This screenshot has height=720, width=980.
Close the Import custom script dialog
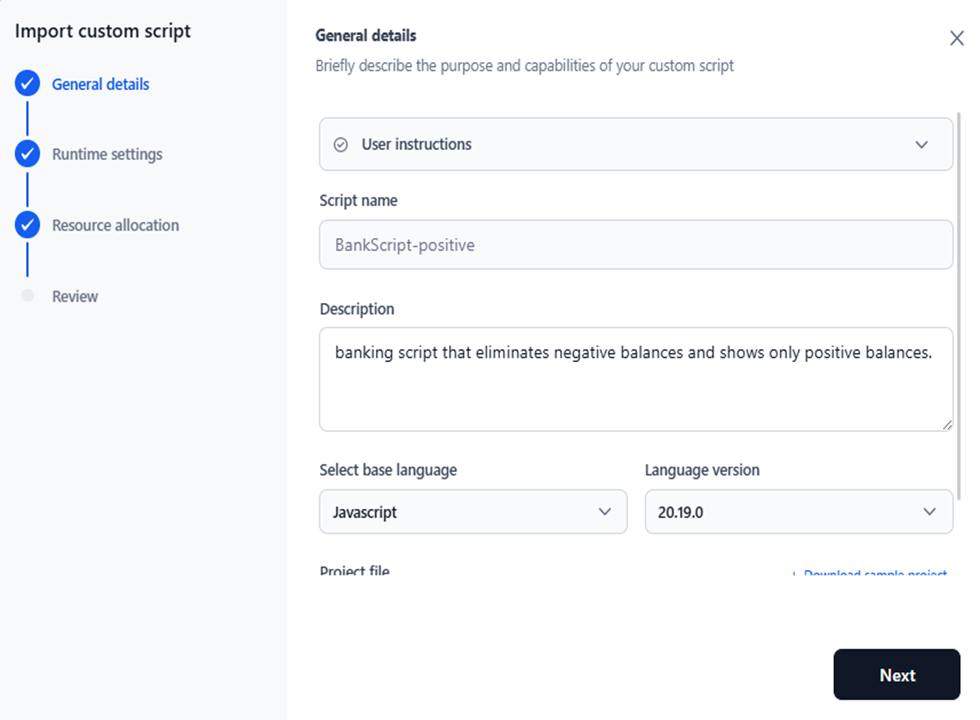coord(956,37)
